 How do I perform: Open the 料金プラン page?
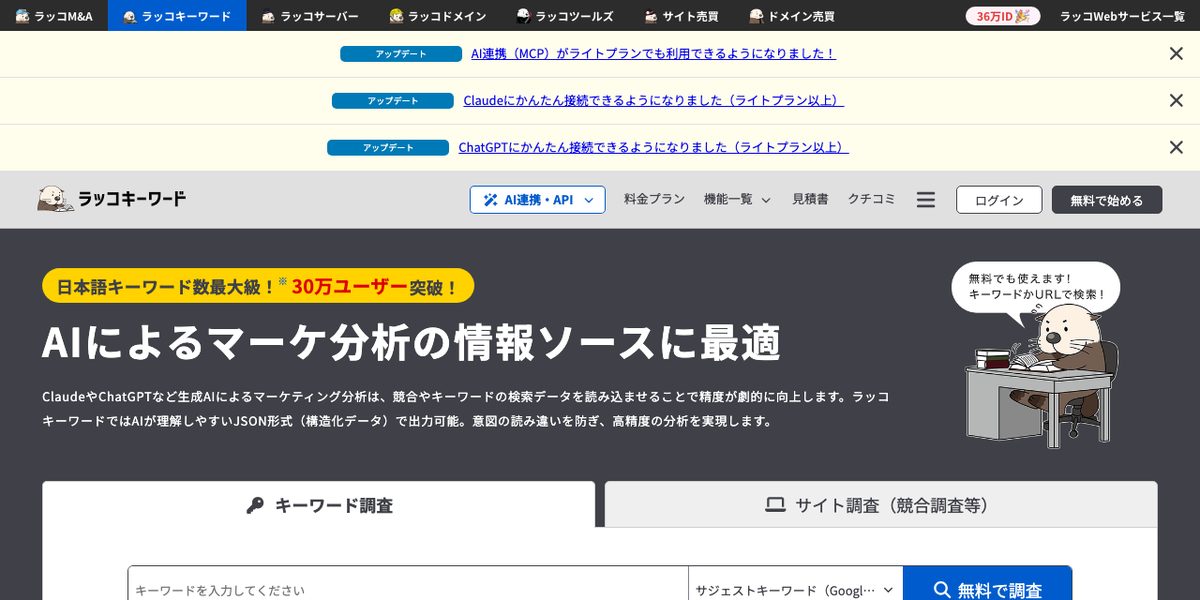654,200
